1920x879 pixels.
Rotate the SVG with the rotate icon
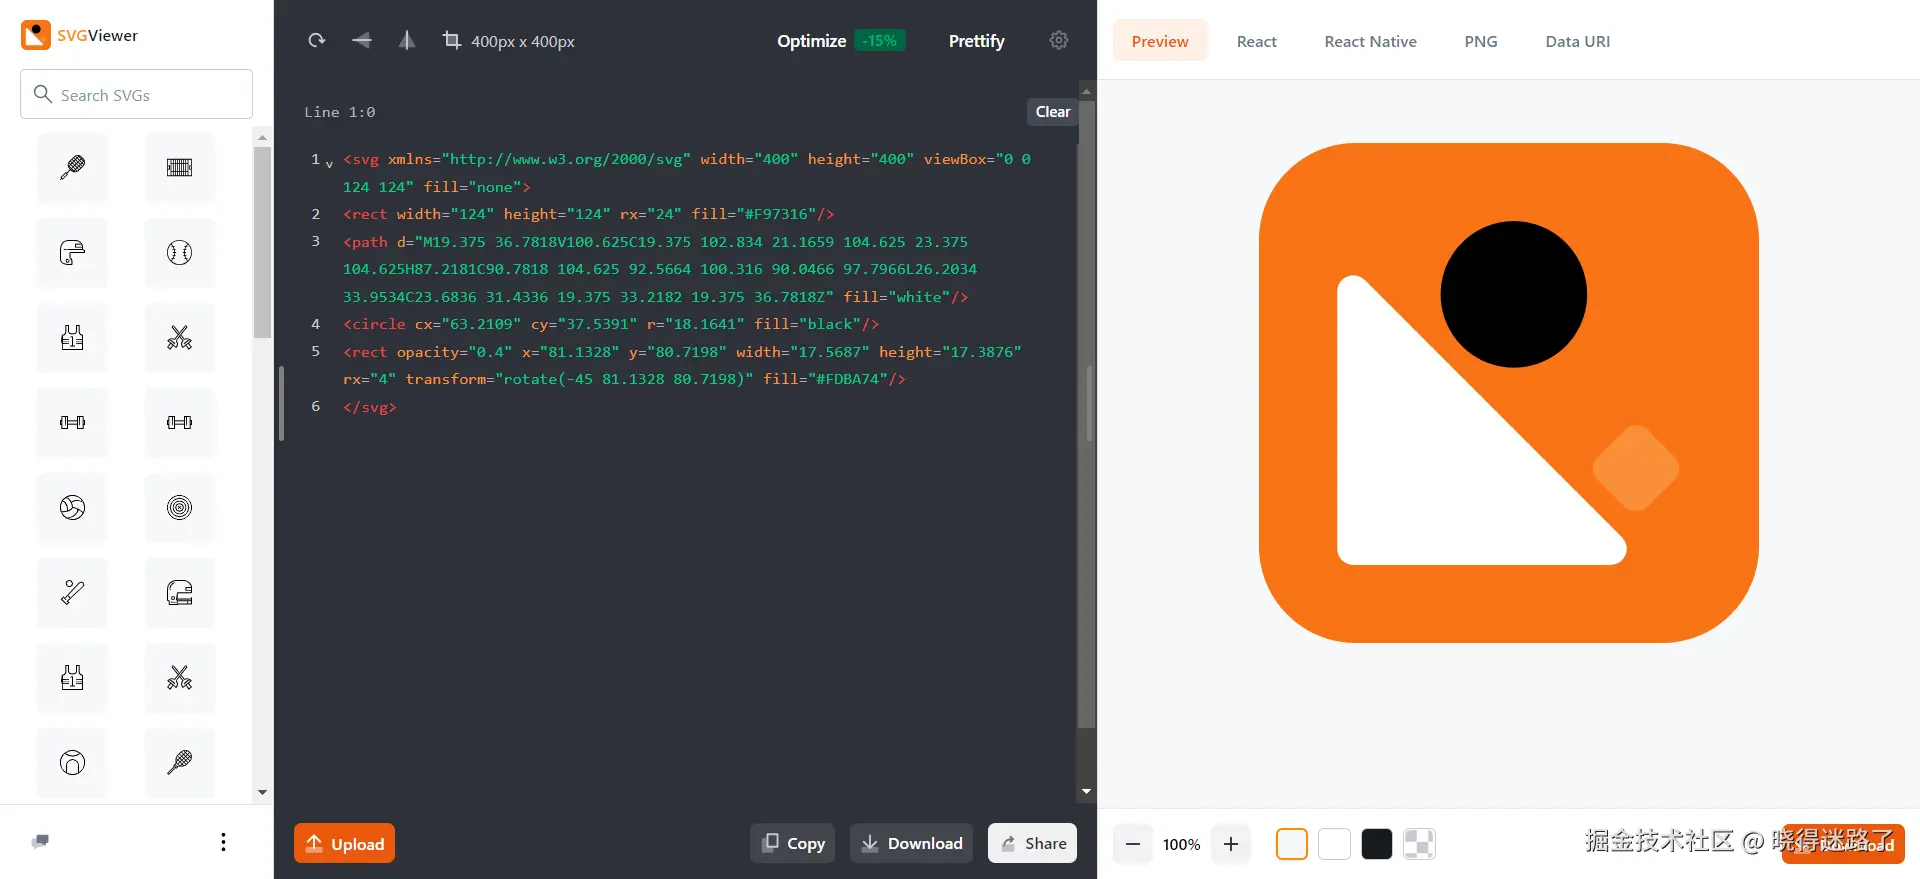click(x=316, y=40)
